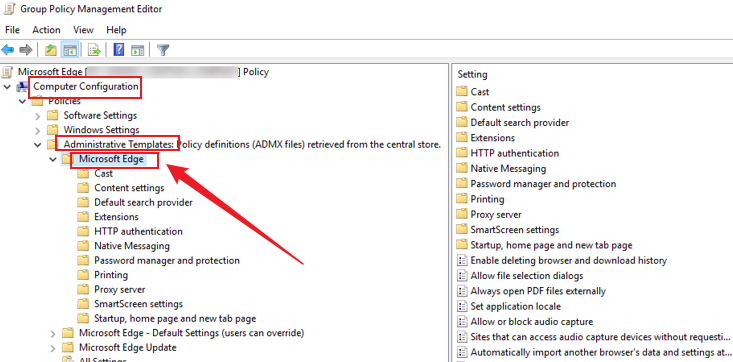Click the policy icon beside Always open PDF files externally
733x362 pixels.
pyautogui.click(x=462, y=291)
